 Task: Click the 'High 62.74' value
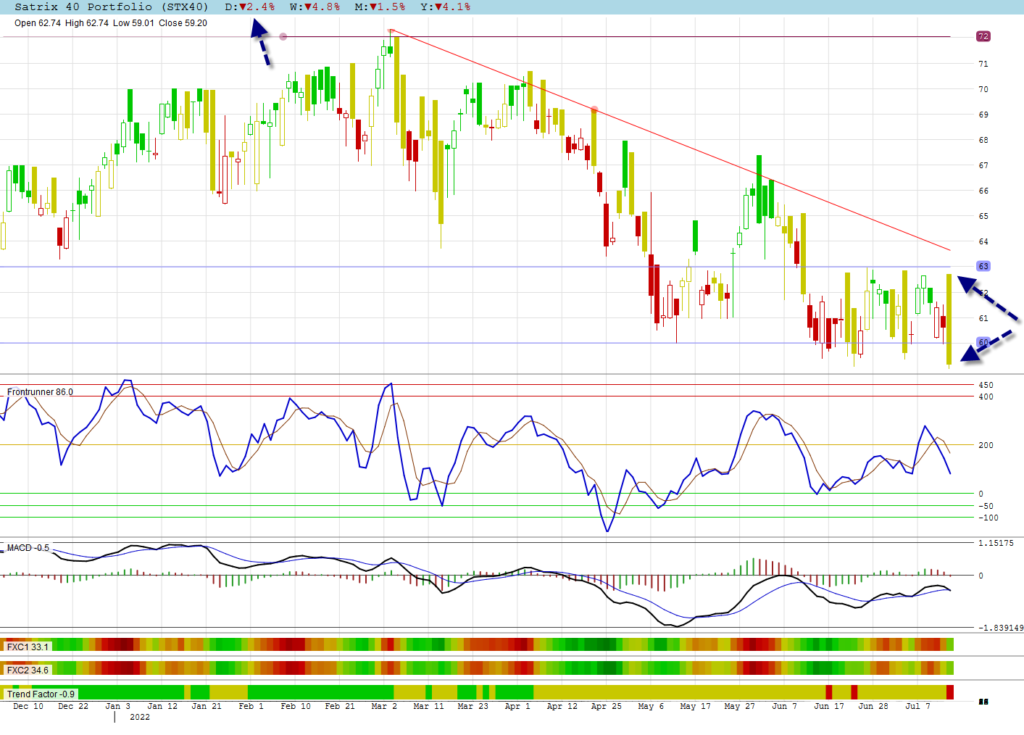click(x=87, y=23)
